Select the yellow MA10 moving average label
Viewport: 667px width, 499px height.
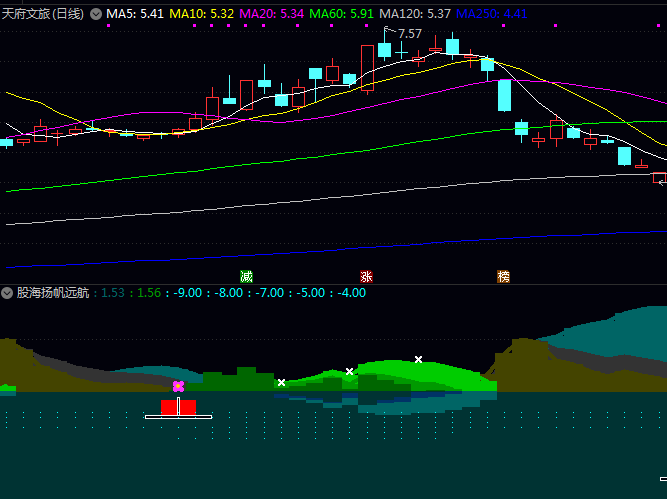click(x=202, y=14)
